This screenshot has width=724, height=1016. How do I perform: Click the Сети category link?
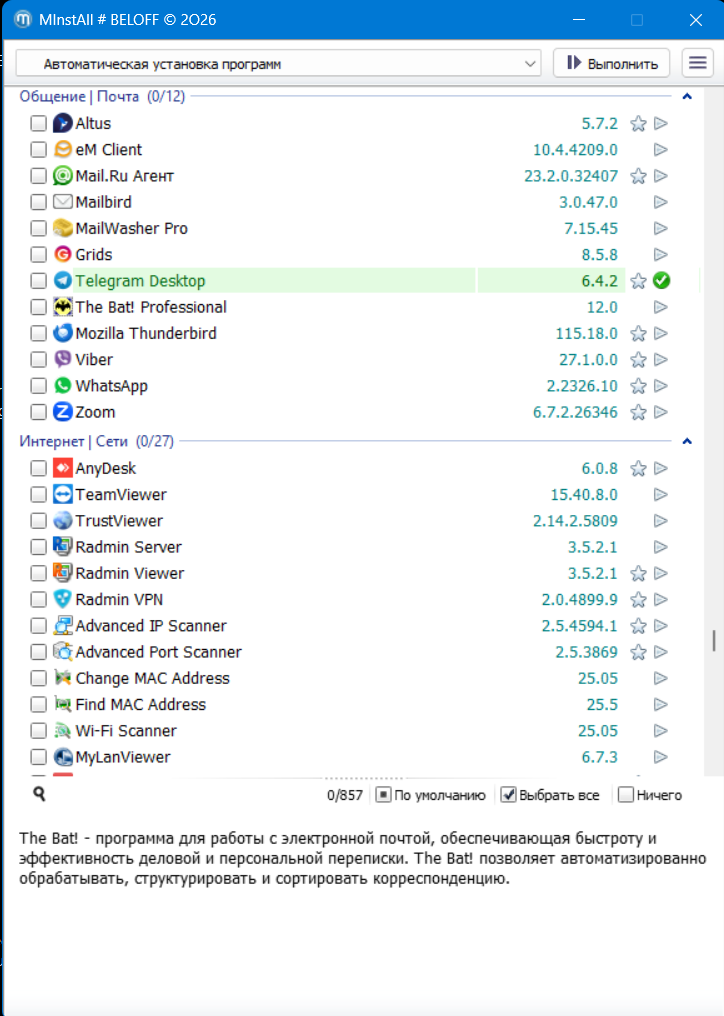[112, 441]
